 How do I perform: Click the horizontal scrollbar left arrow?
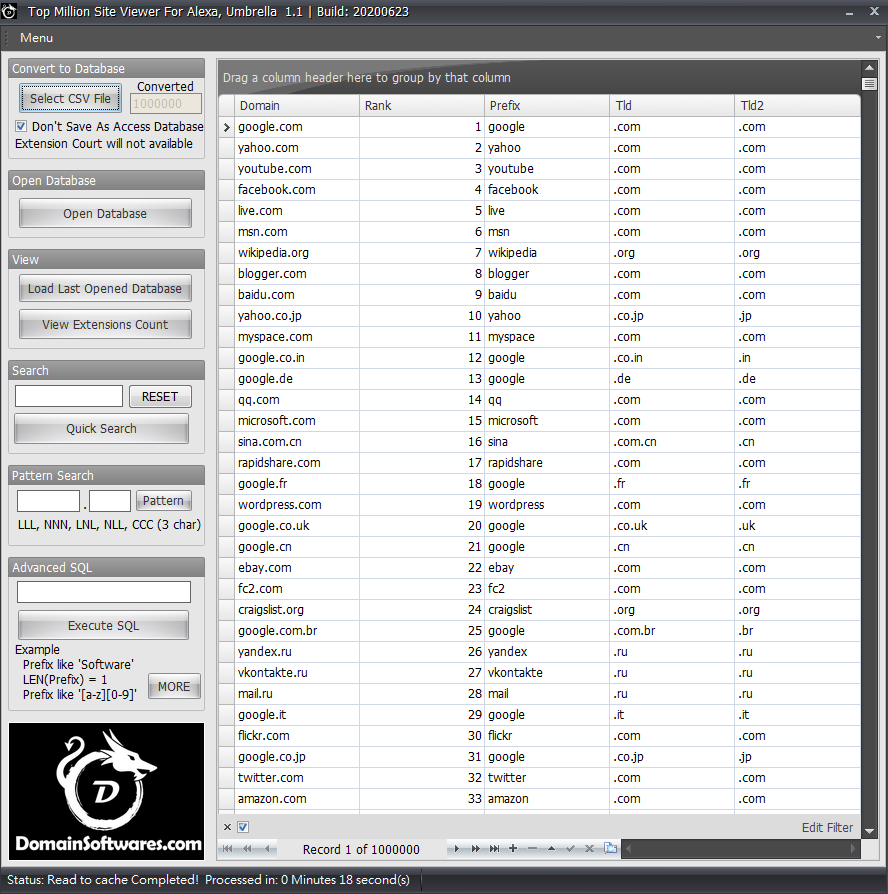coord(629,848)
